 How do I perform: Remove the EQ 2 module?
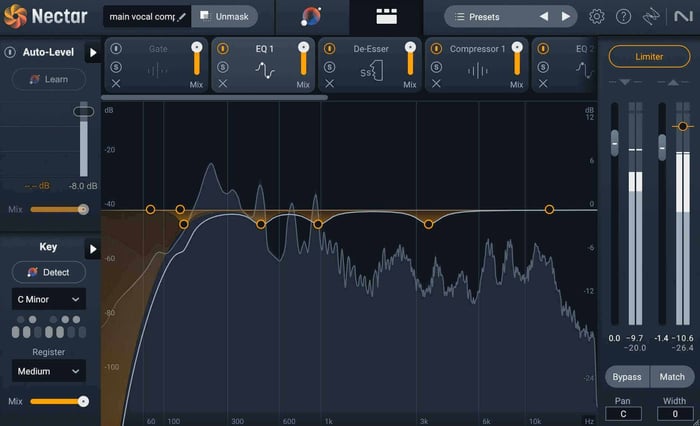(x=543, y=84)
